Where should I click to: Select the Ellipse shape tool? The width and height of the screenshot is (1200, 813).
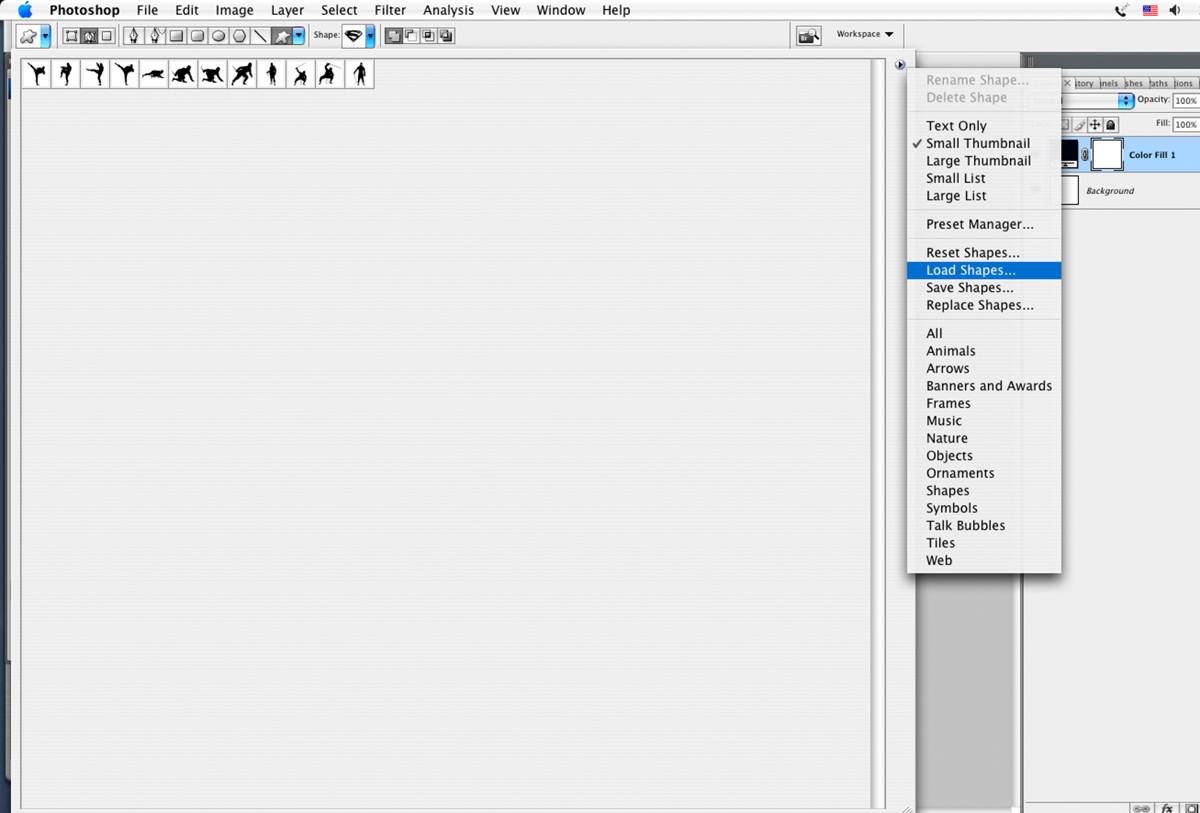(x=218, y=35)
